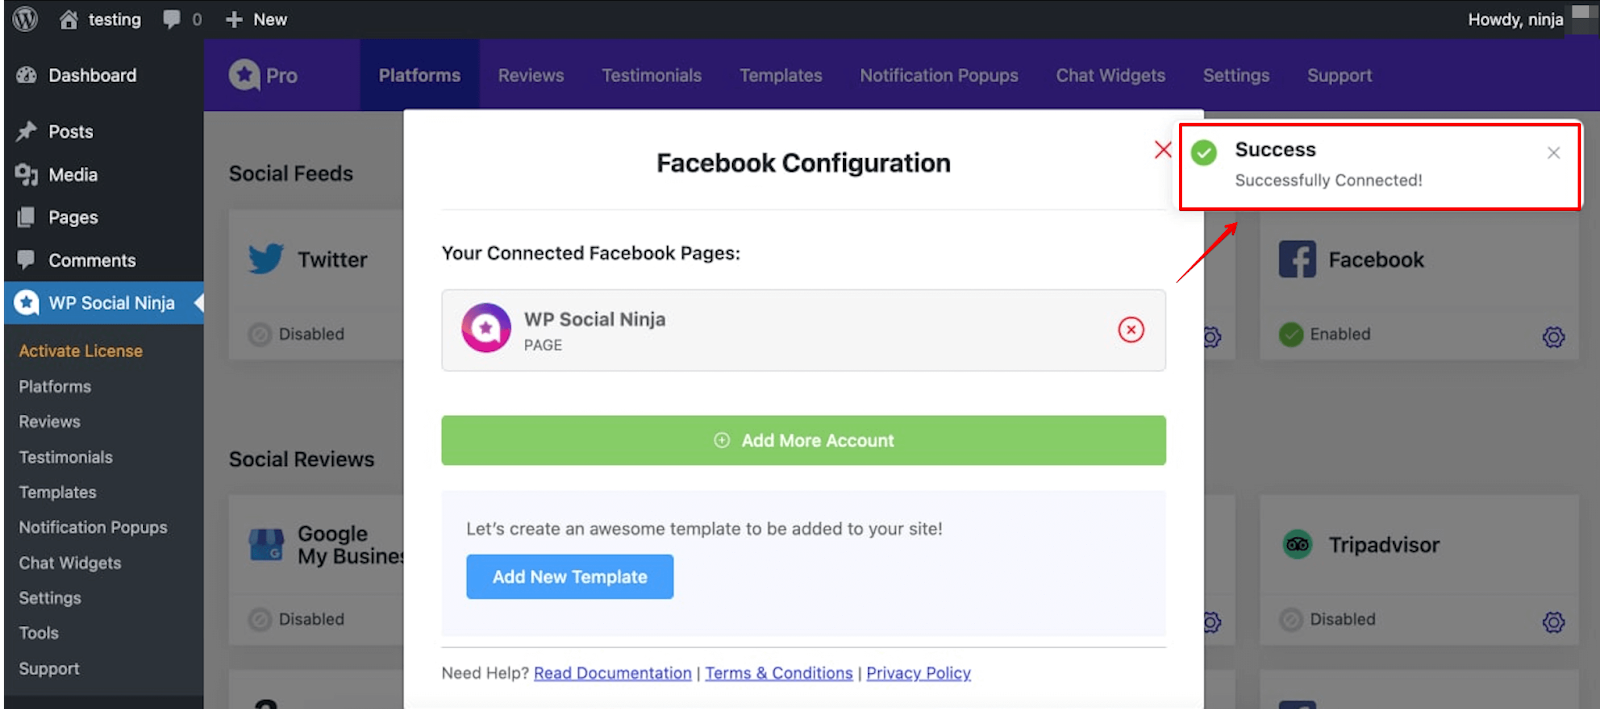1600x709 pixels.
Task: Open Tripadvisor platform settings gear
Action: point(1553,622)
